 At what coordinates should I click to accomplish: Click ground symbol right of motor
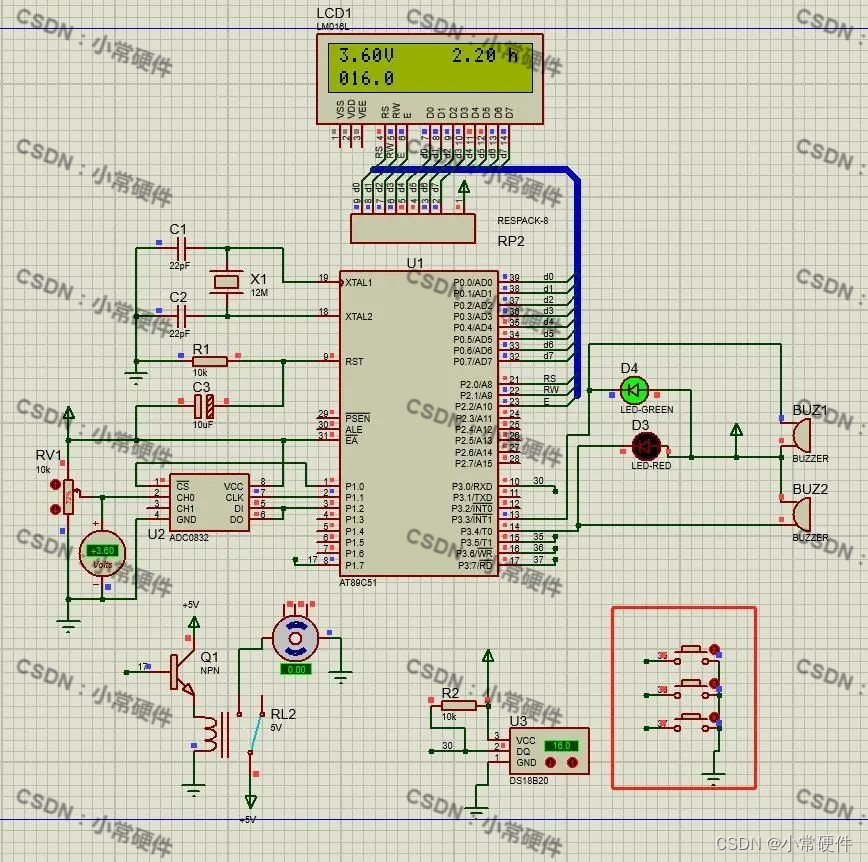click(340, 676)
